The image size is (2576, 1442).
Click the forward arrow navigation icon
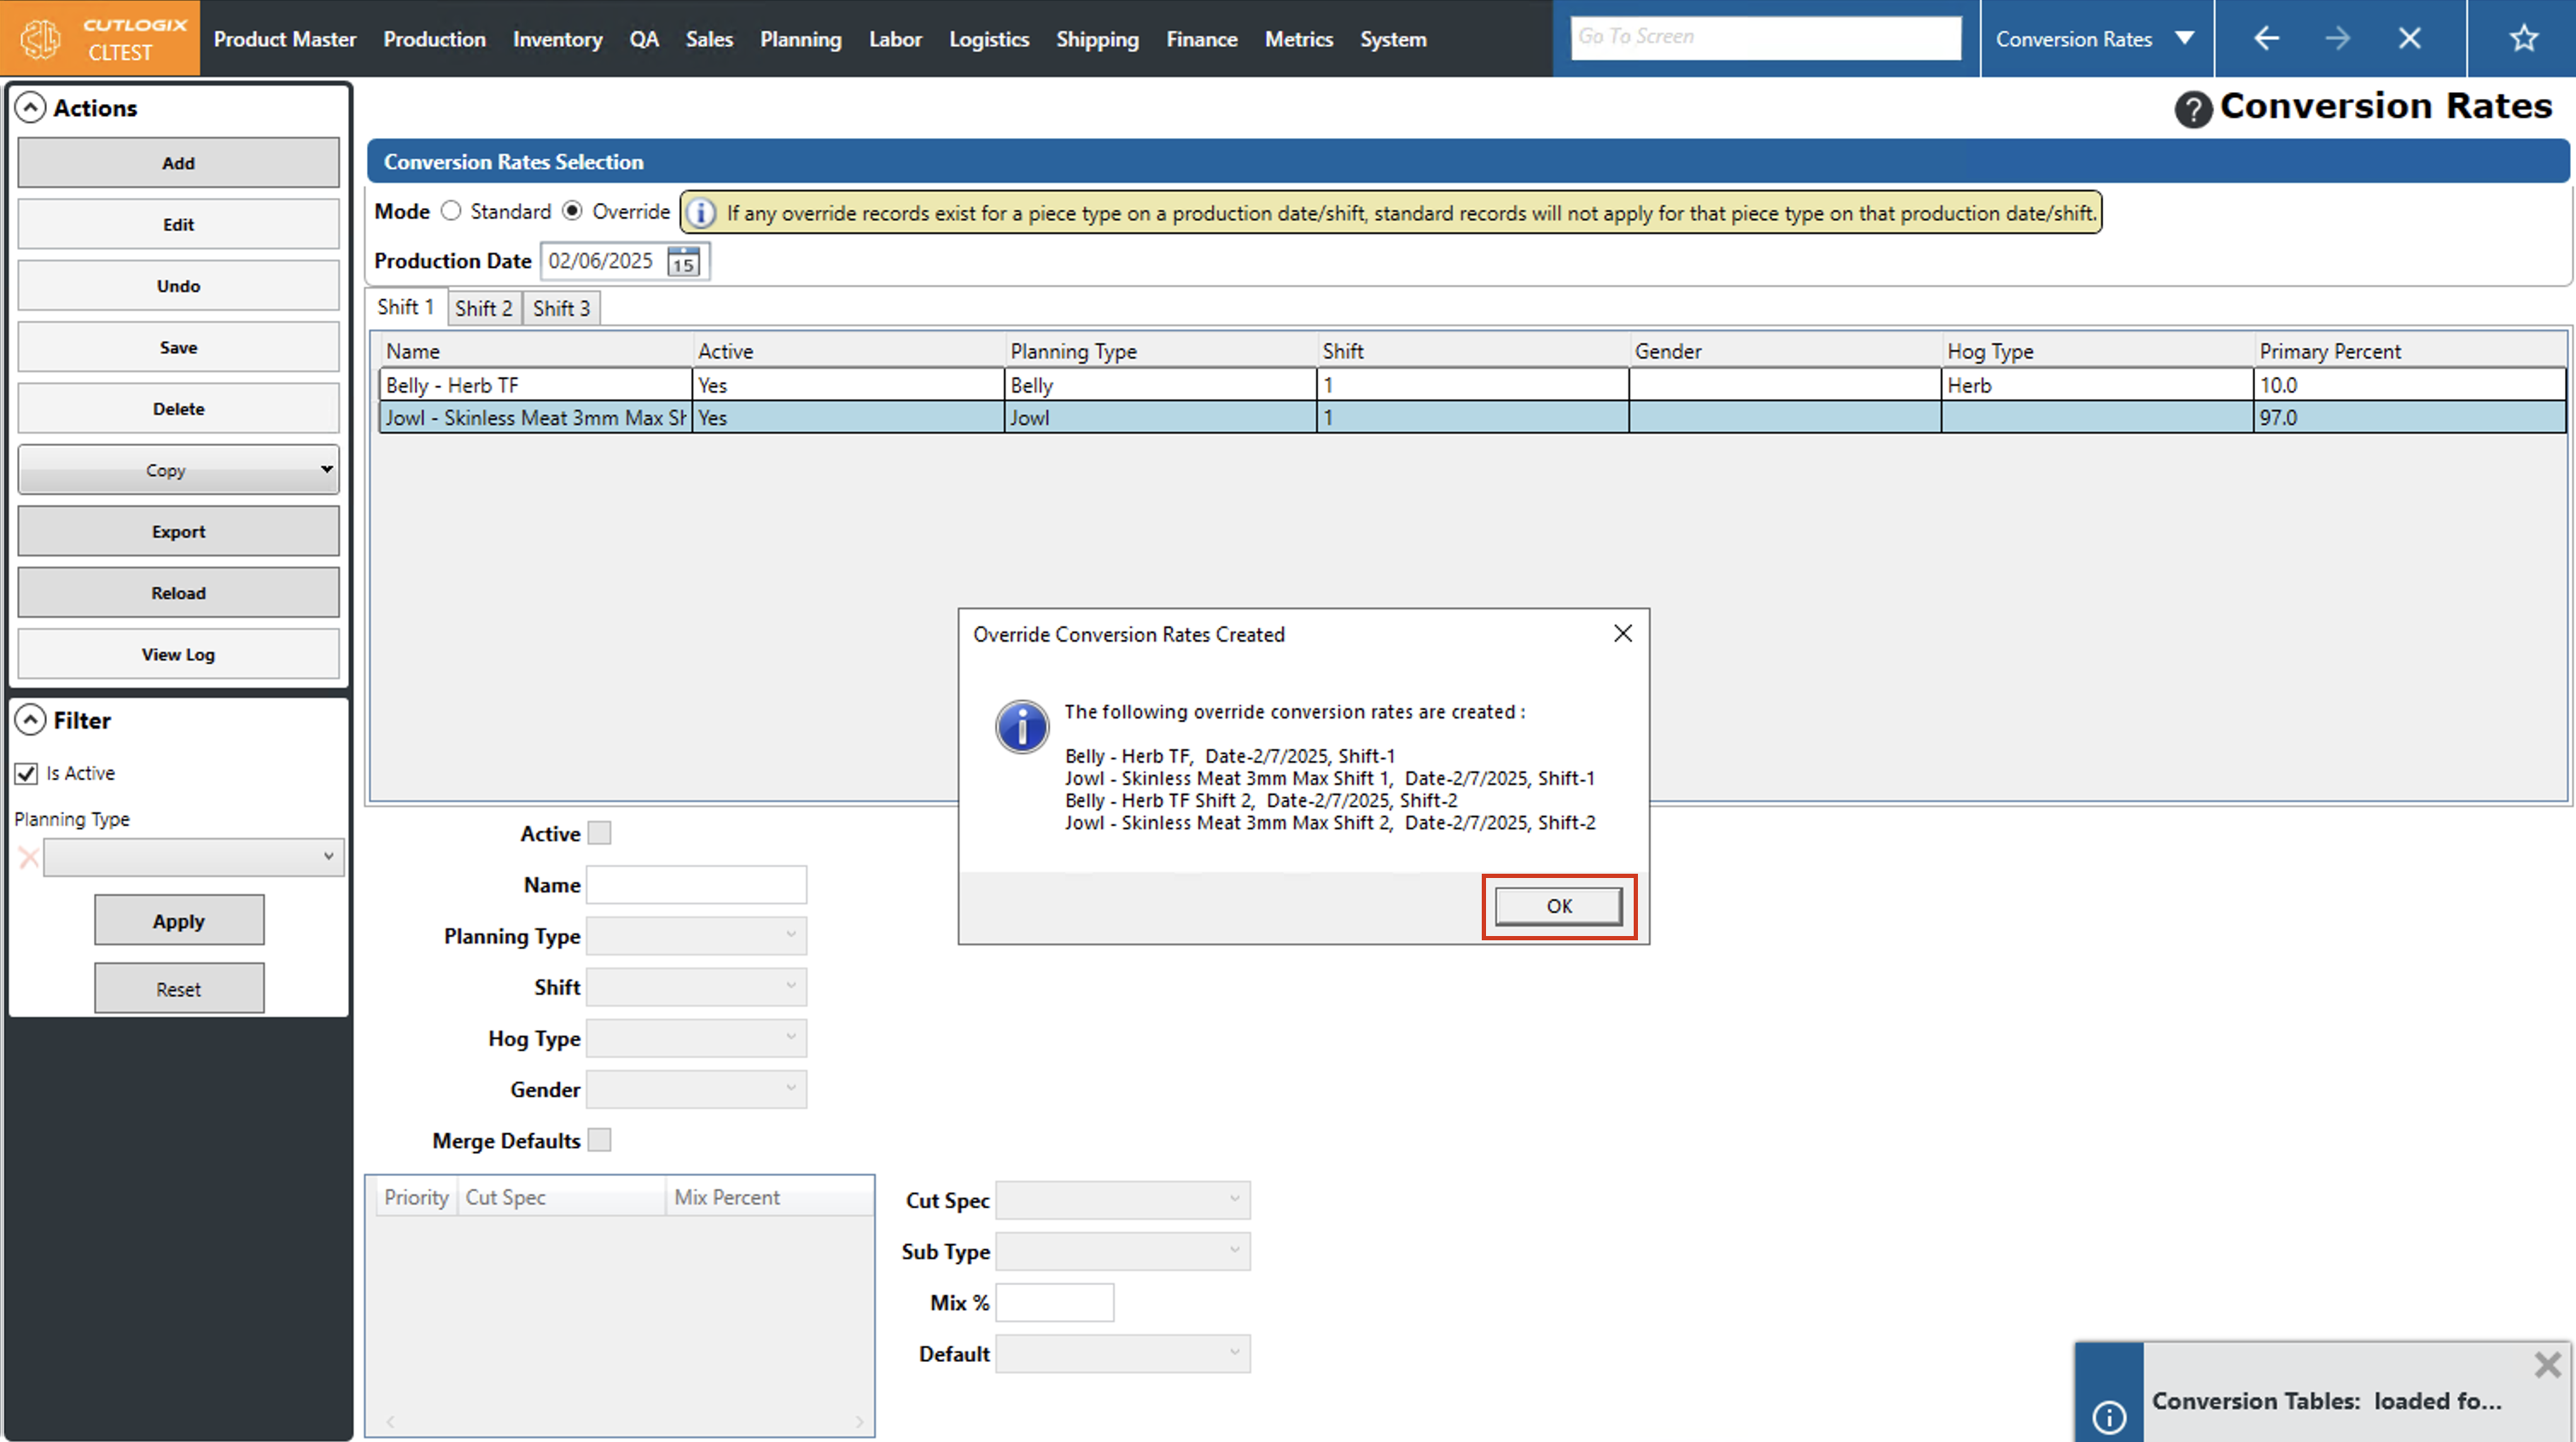[2337, 39]
